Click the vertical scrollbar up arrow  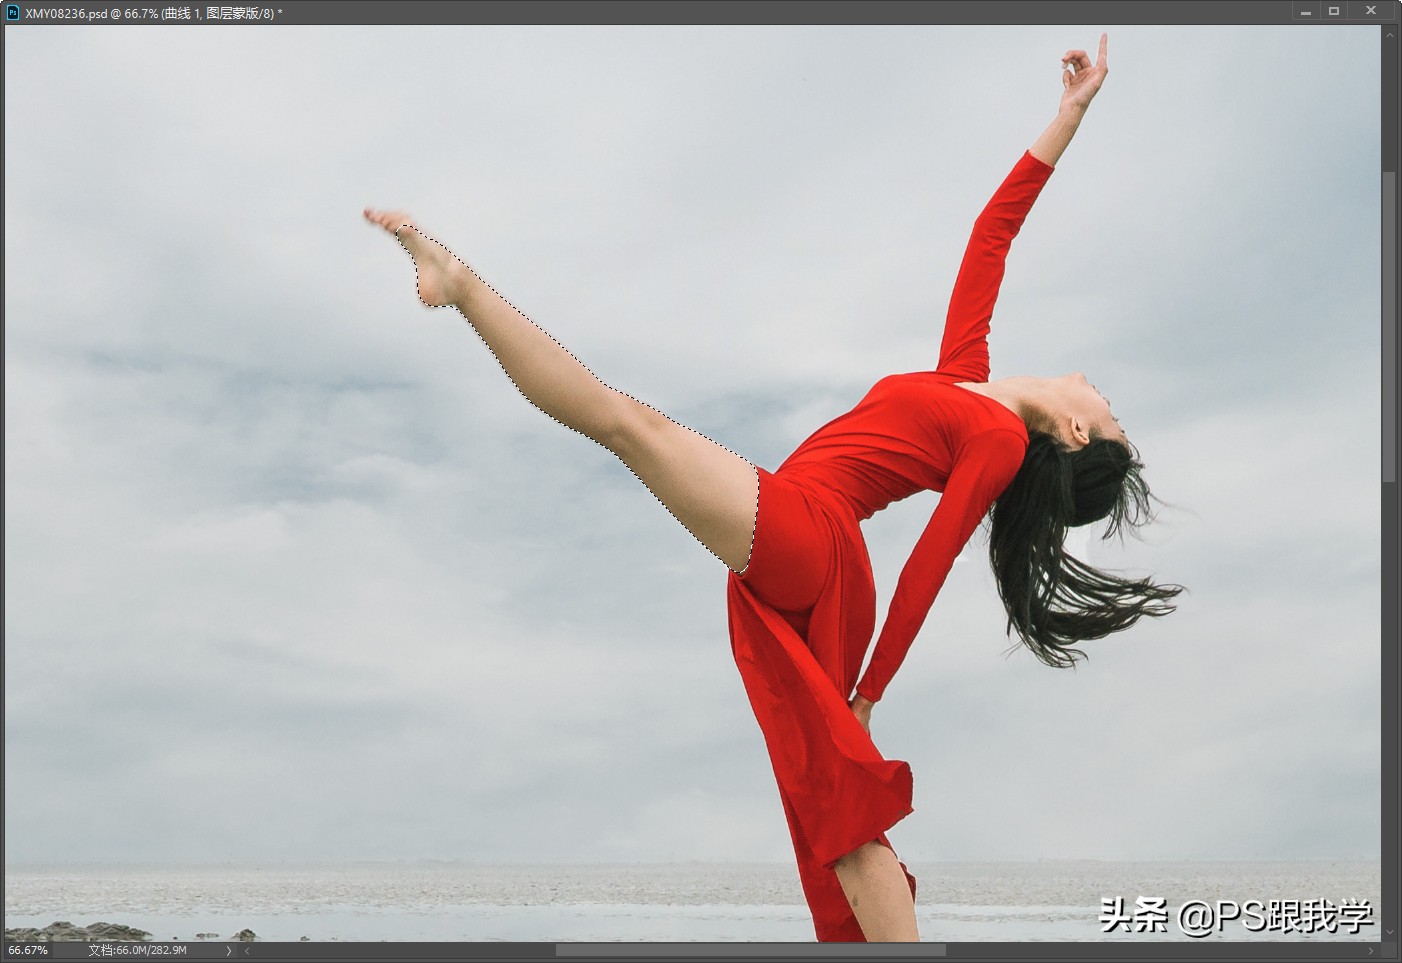(x=1389, y=34)
